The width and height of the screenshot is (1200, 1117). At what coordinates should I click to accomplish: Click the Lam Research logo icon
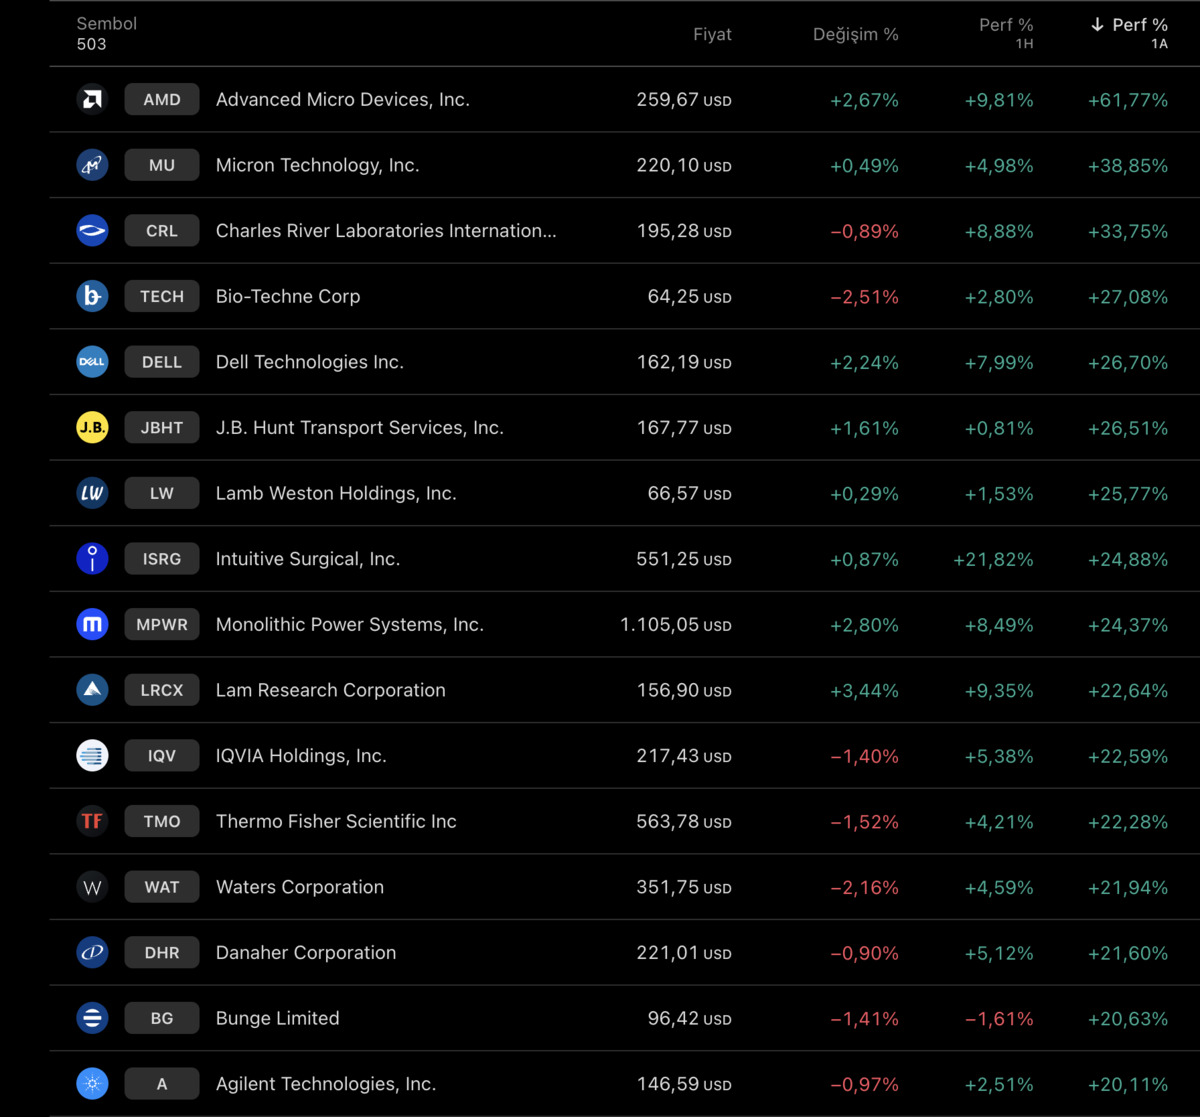pos(92,690)
